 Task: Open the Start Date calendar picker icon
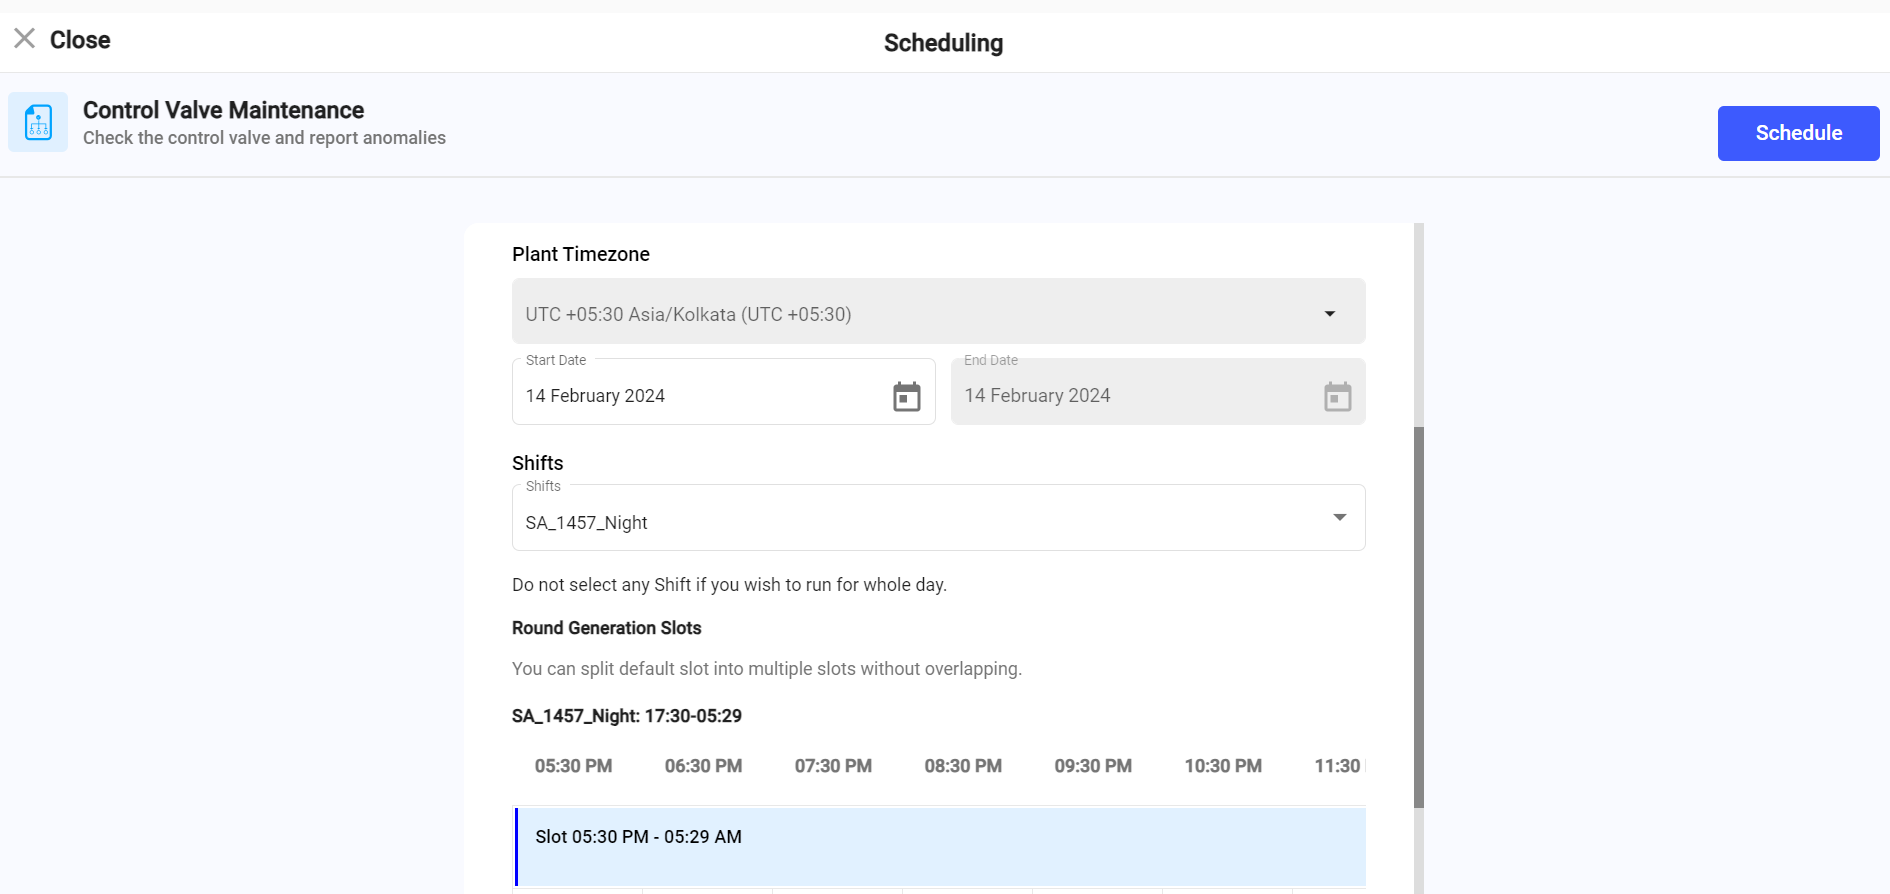point(906,396)
